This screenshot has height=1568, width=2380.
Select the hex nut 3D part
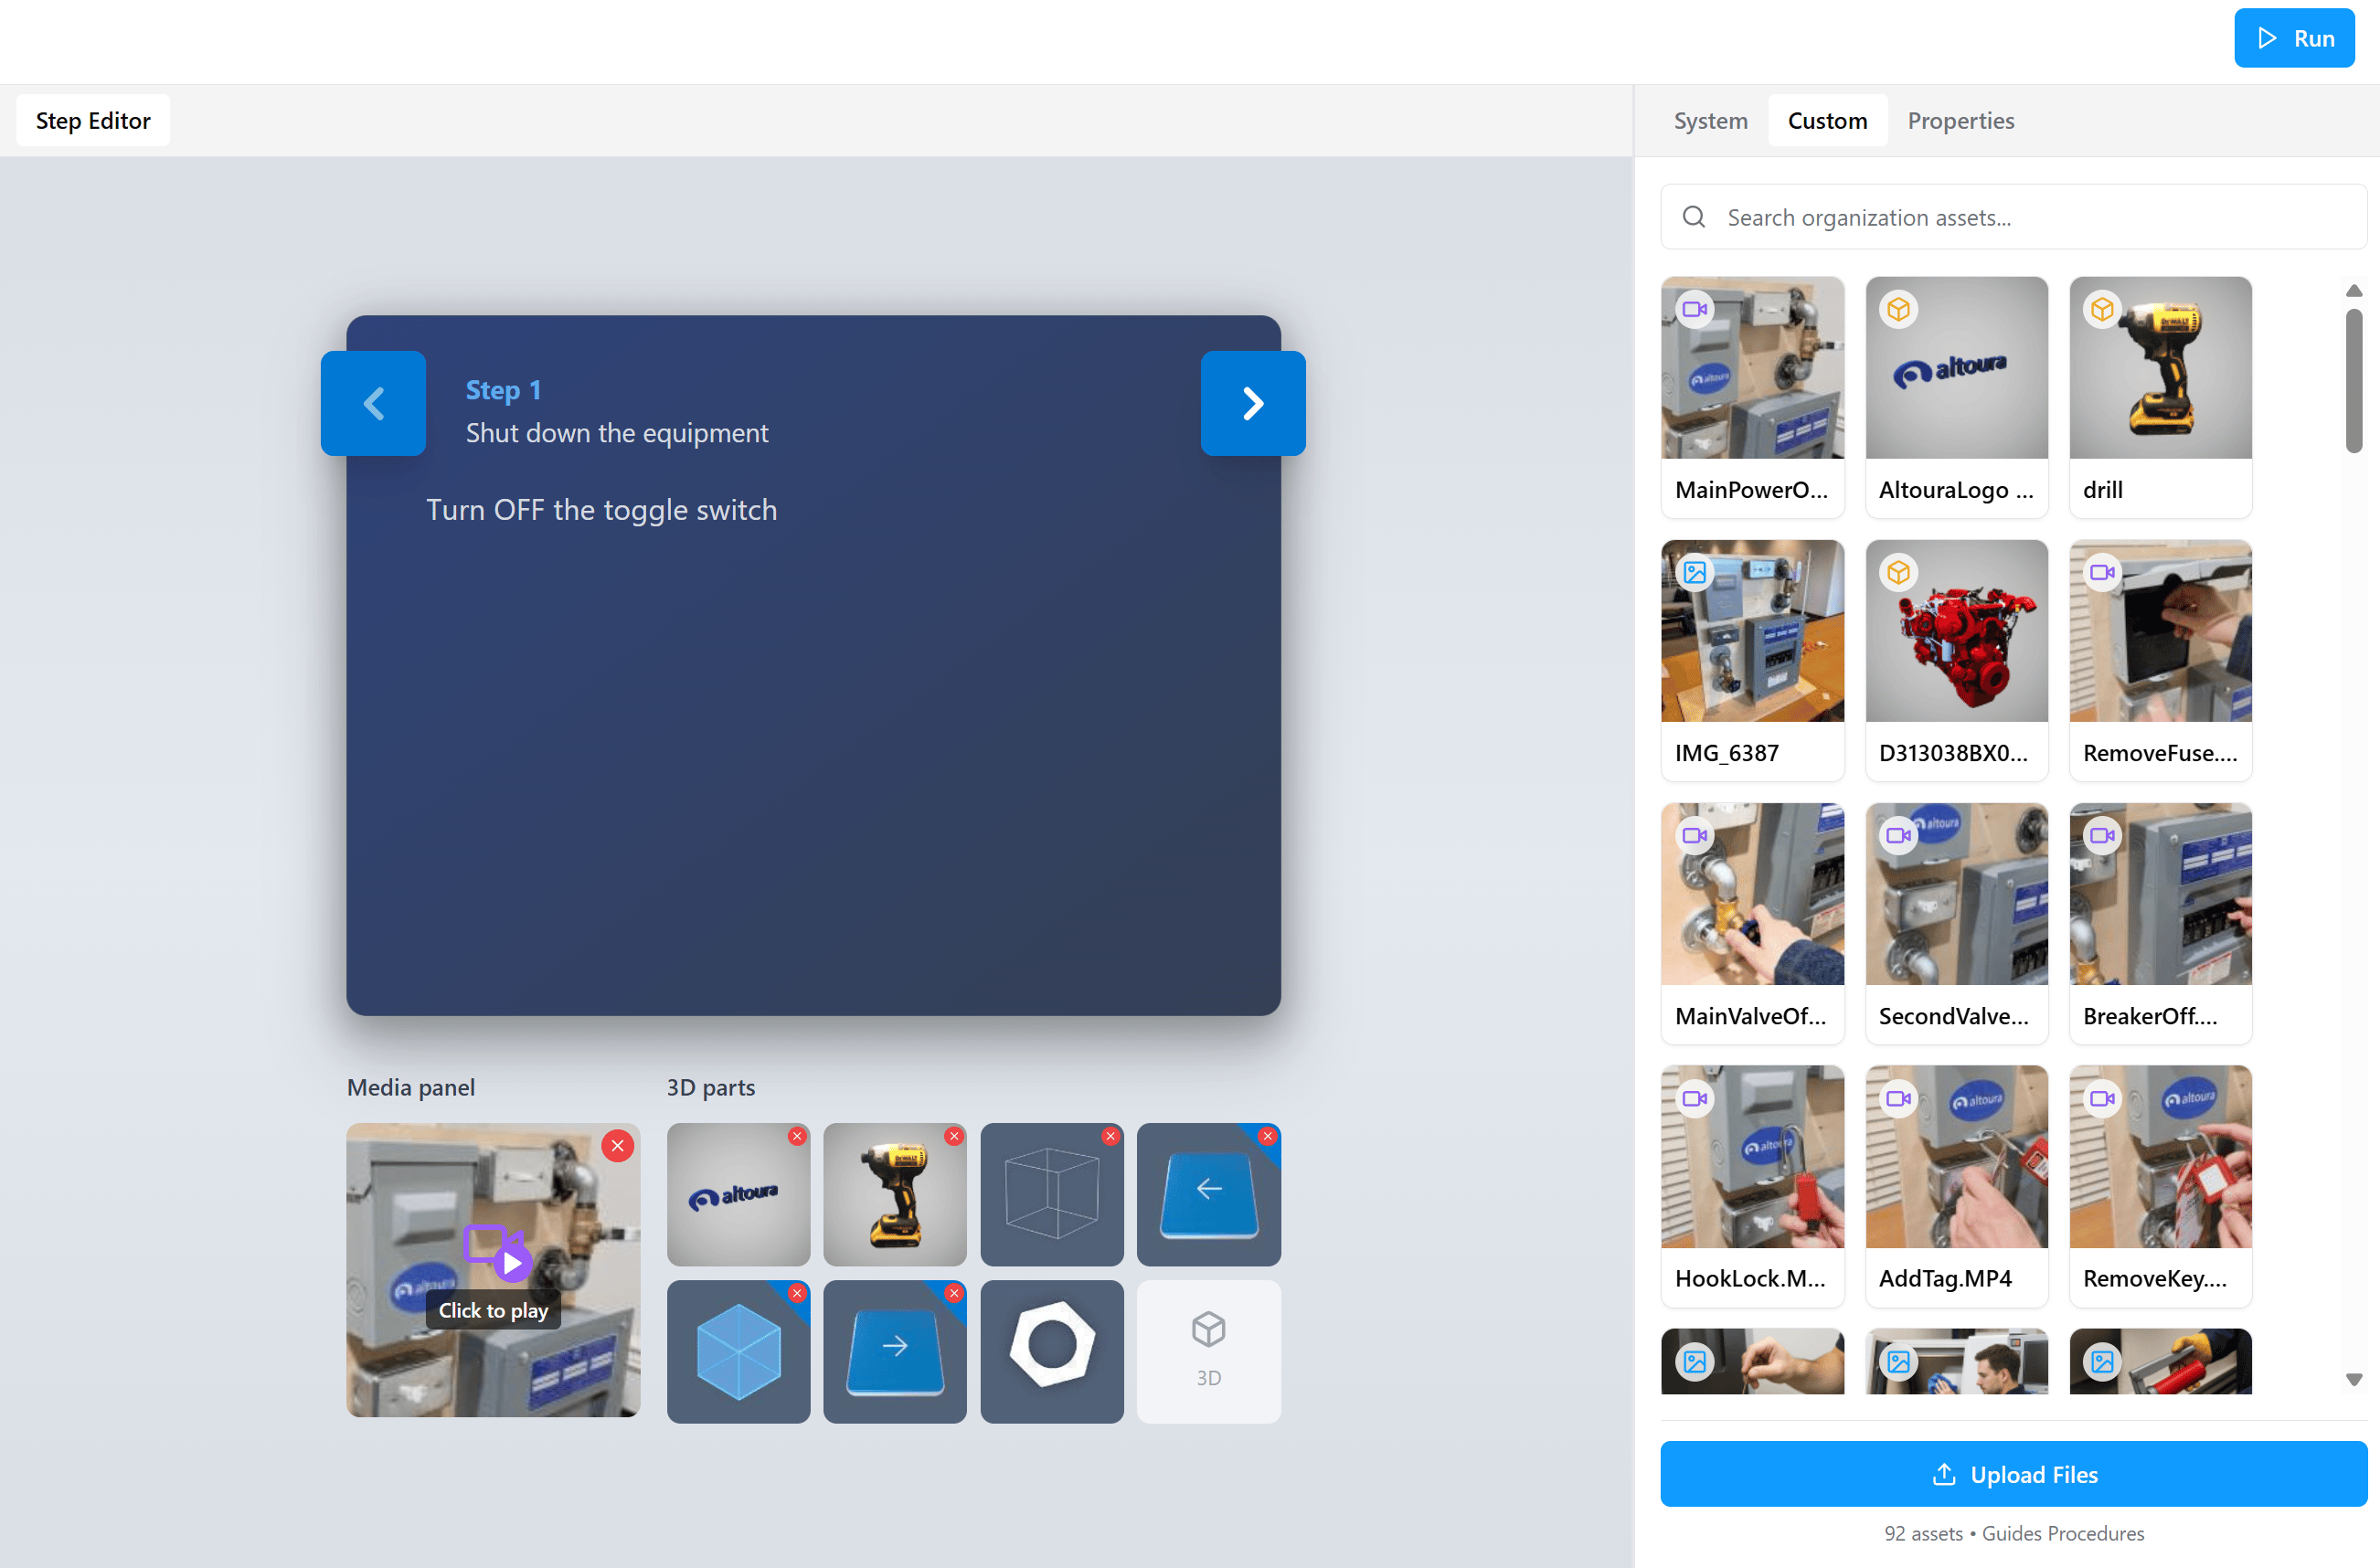(1051, 1351)
